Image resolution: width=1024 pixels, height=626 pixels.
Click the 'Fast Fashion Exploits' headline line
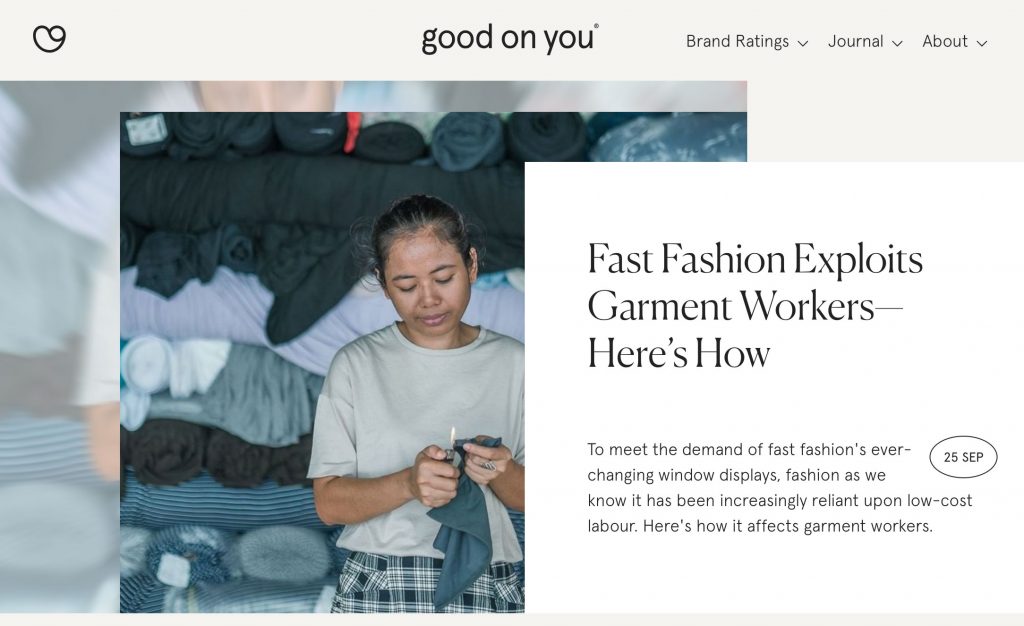click(x=755, y=259)
